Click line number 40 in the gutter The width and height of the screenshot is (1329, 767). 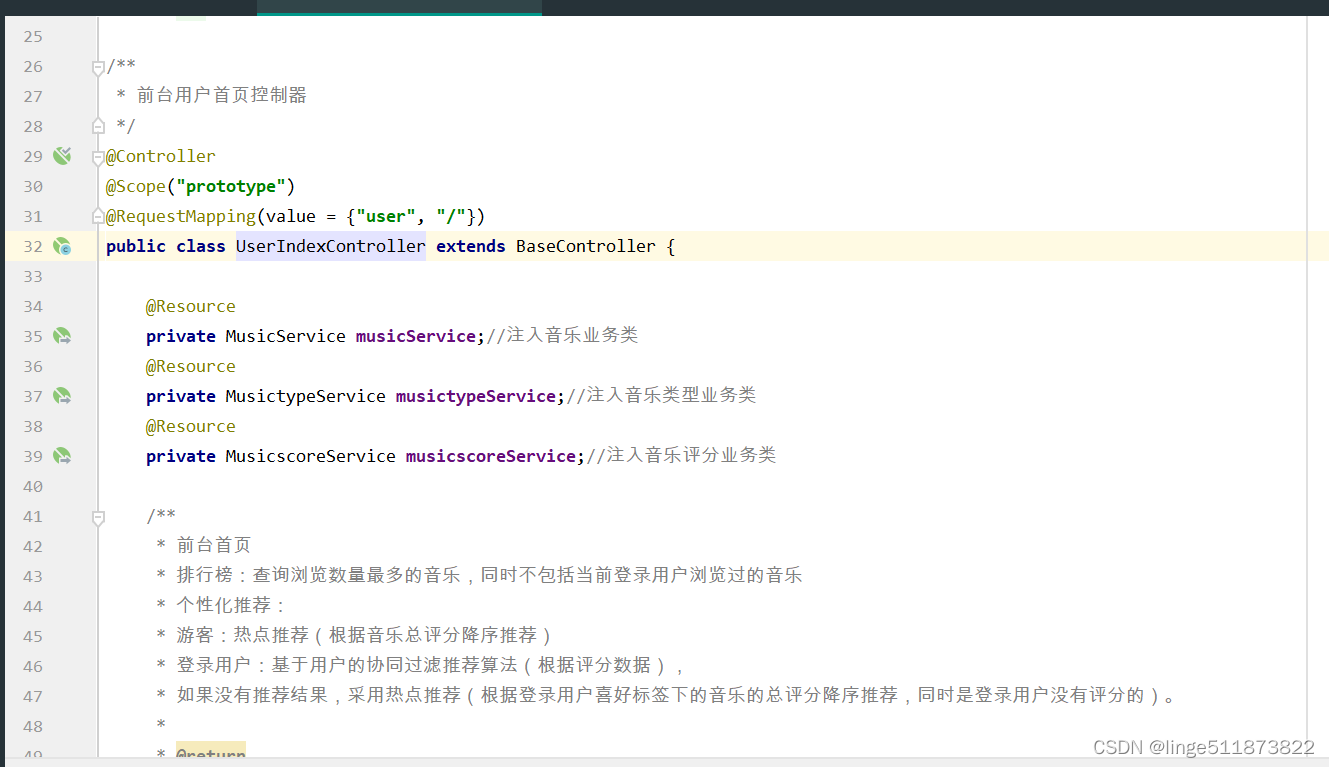tap(33, 486)
